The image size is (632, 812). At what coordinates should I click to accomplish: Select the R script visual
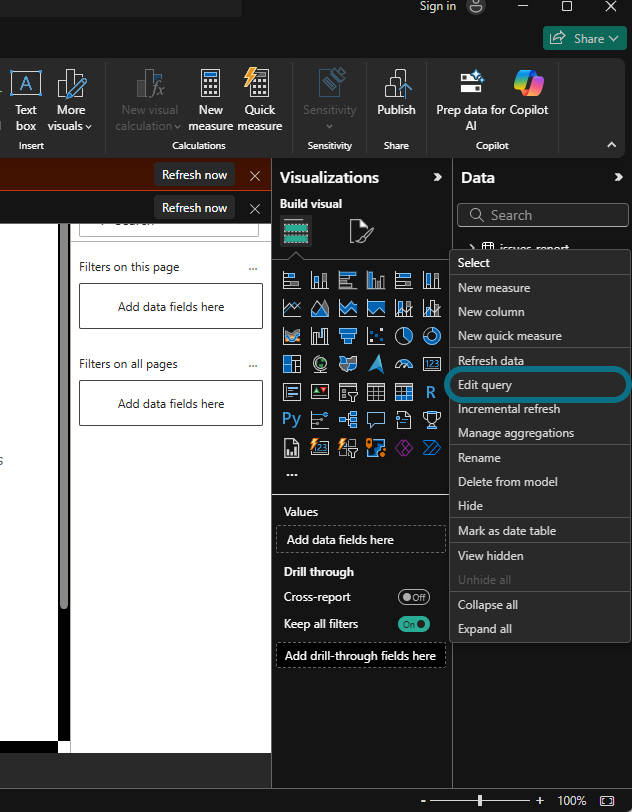(432, 392)
